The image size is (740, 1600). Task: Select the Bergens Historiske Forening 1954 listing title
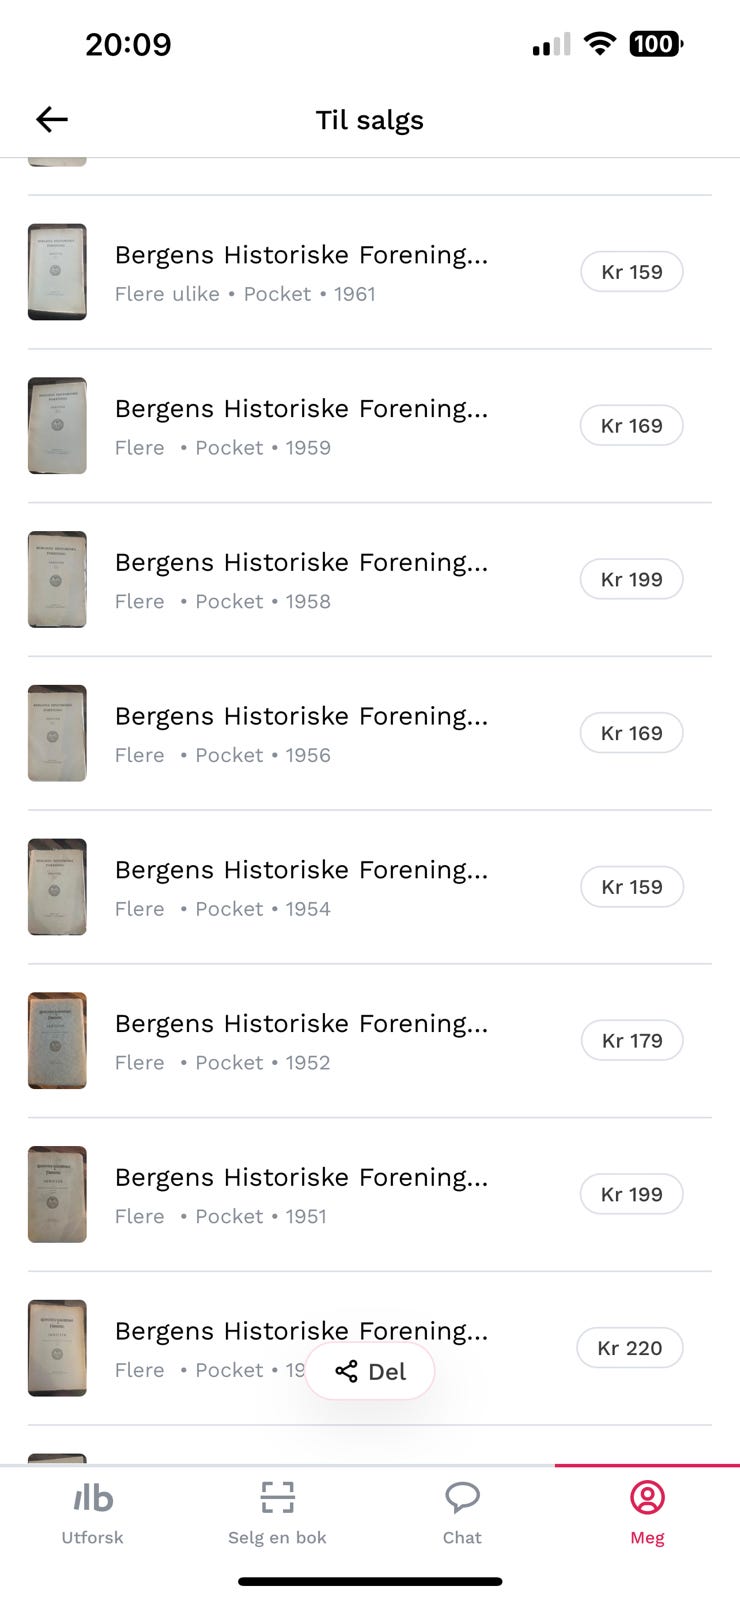coord(301,870)
